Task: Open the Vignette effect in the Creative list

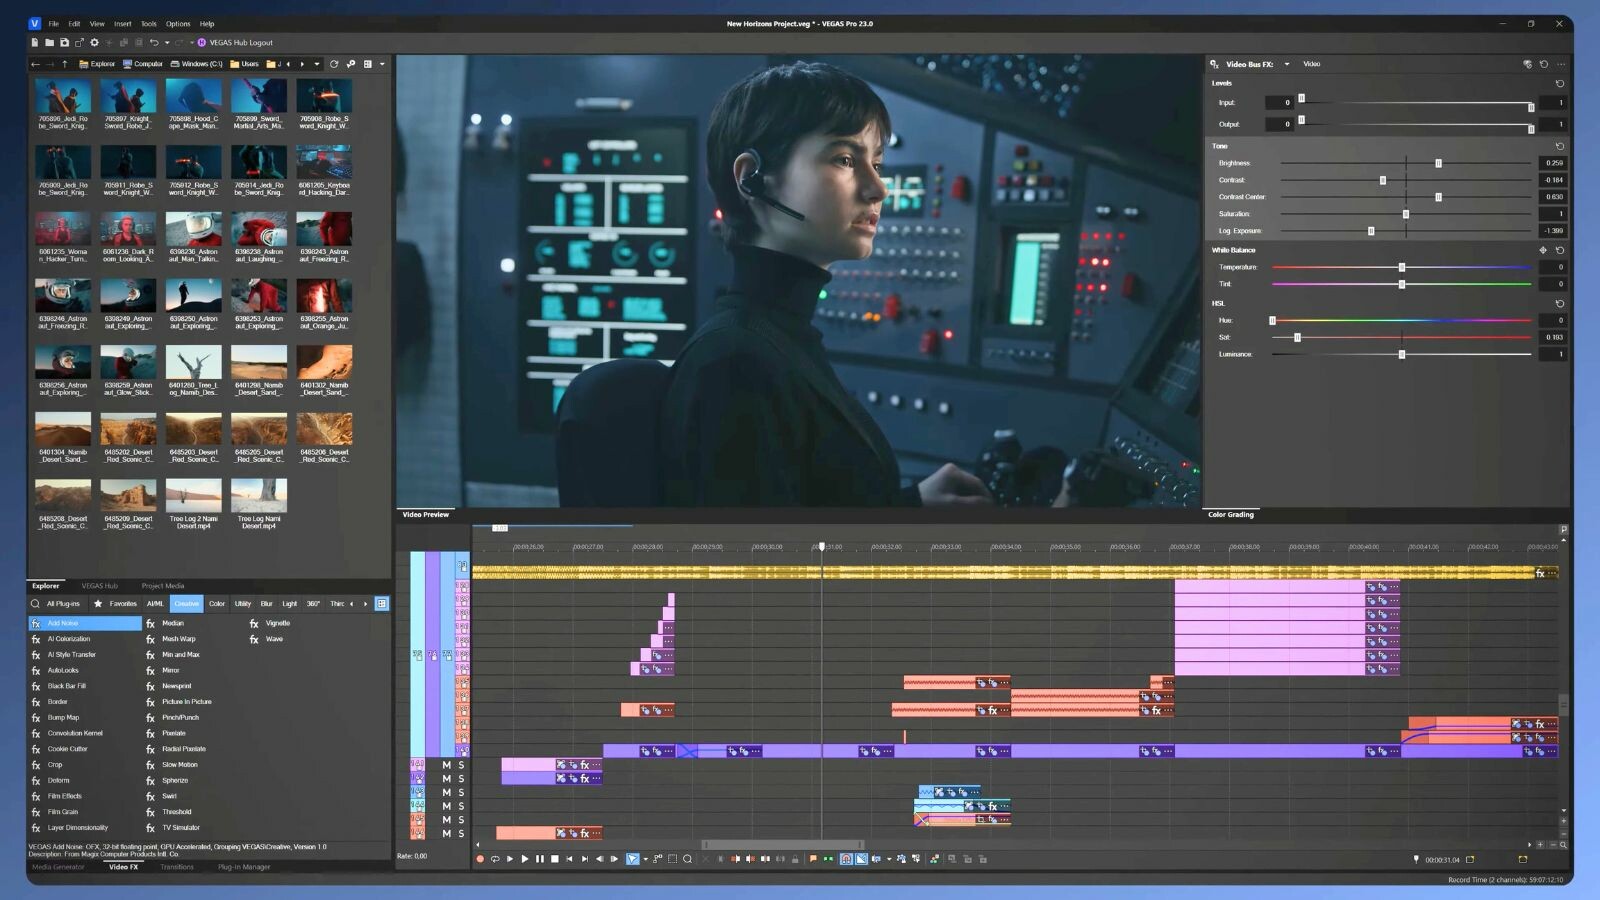Action: pyautogui.click(x=276, y=622)
